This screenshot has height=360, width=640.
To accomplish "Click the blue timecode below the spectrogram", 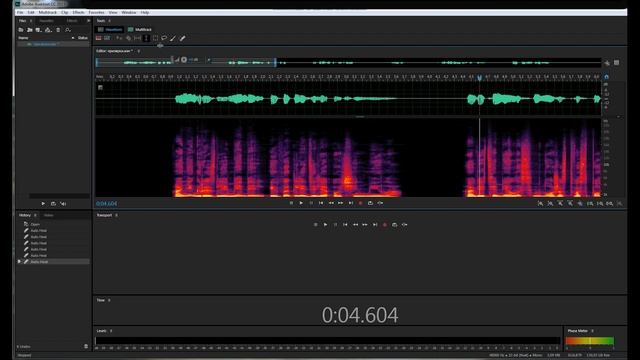I will tap(107, 203).
